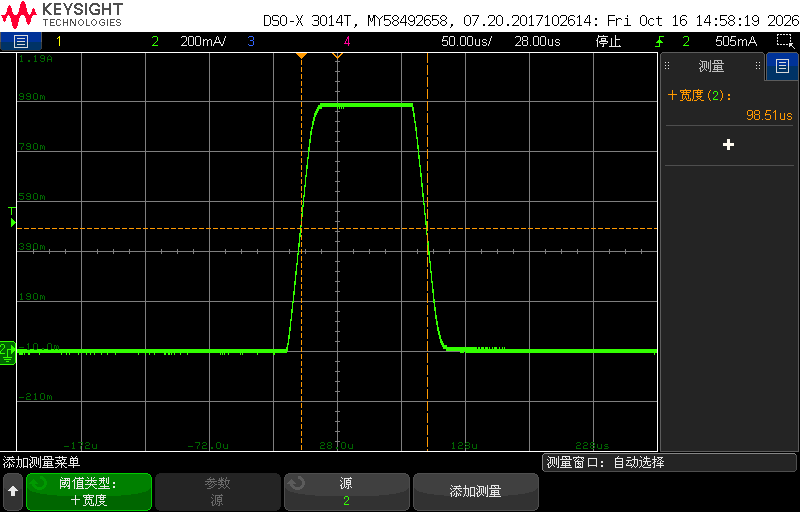800x512 pixels.
Task: Open the blue sidebar panel list icon
Action: (782, 66)
